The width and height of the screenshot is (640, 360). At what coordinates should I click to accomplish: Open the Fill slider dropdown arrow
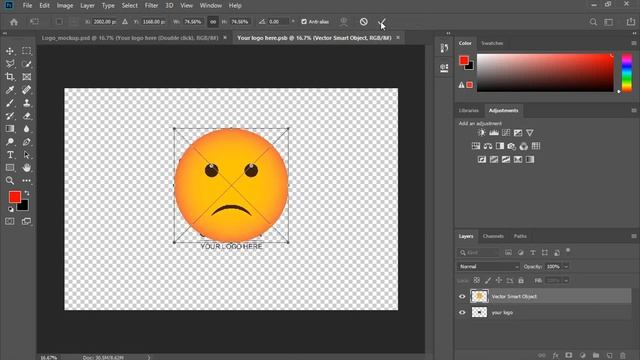(566, 280)
